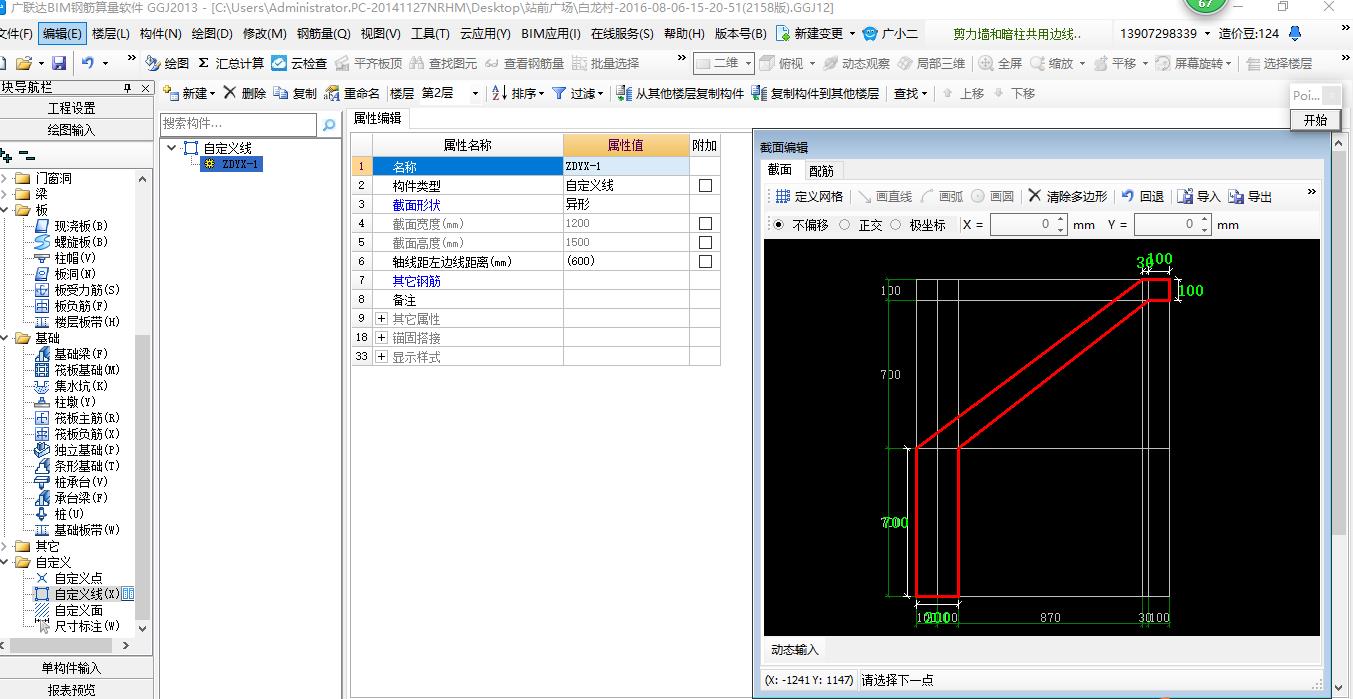
Task: Open the 钢筋量(Q) menu
Action: [x=324, y=33]
